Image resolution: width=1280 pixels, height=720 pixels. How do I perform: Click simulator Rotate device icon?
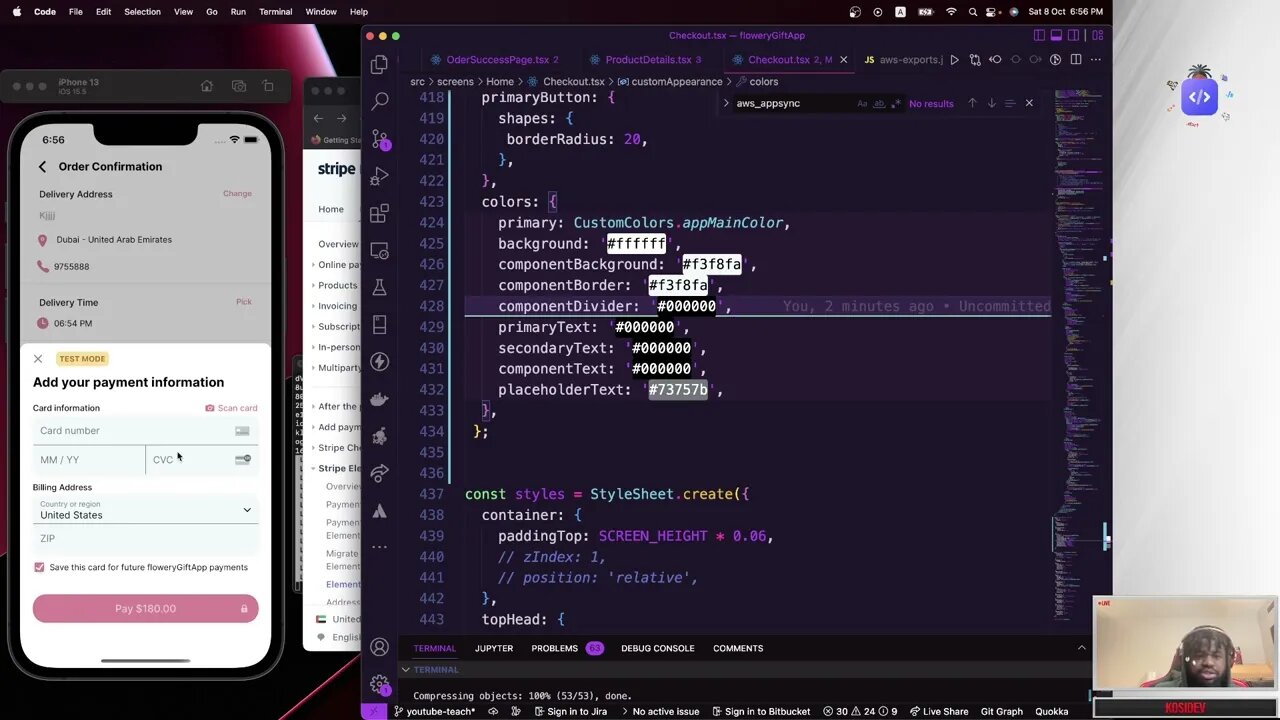point(268,87)
